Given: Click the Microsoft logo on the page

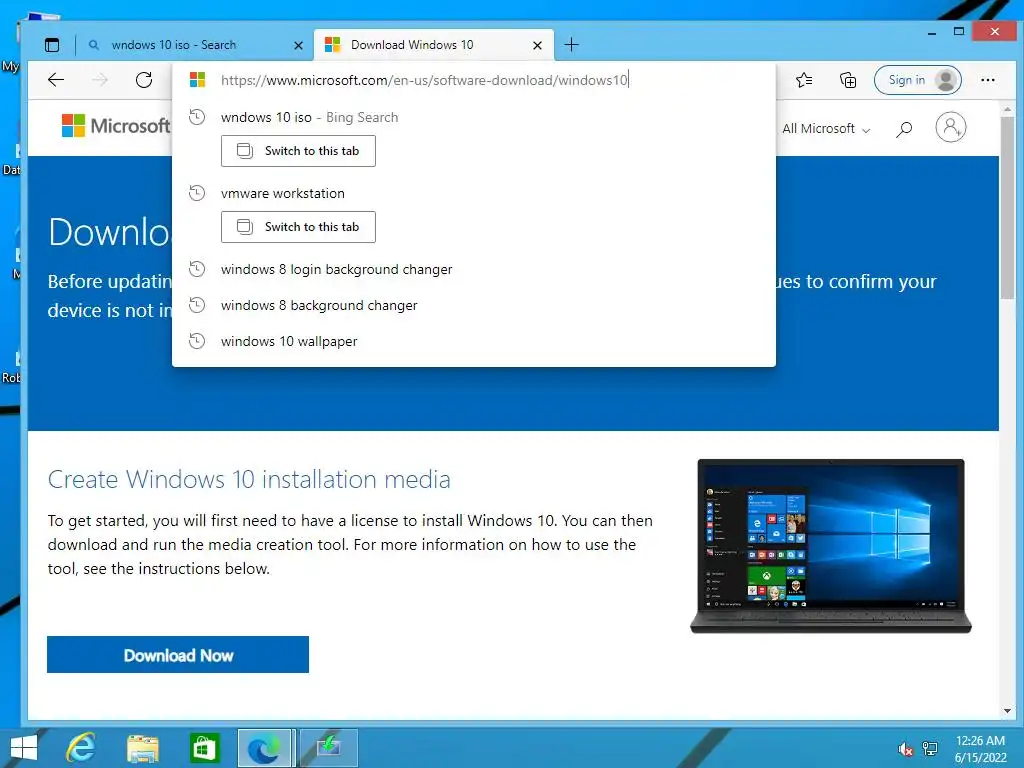Looking at the screenshot, I should tap(116, 125).
